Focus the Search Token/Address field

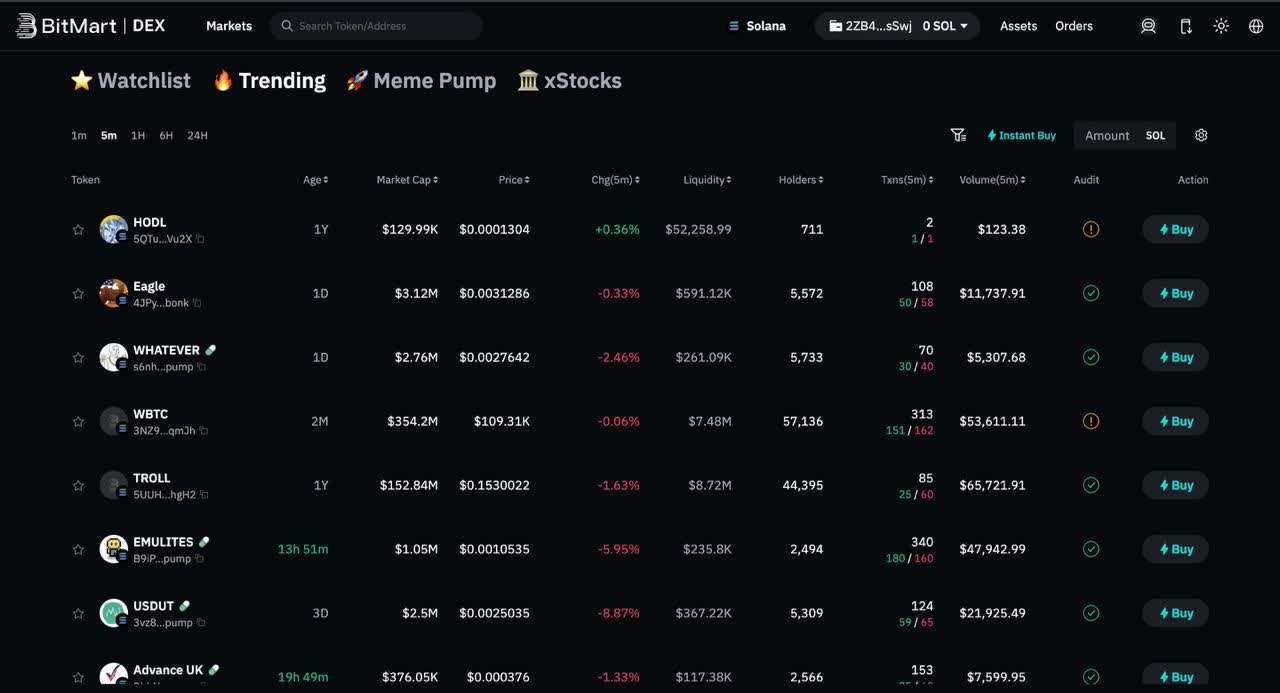click(x=376, y=26)
